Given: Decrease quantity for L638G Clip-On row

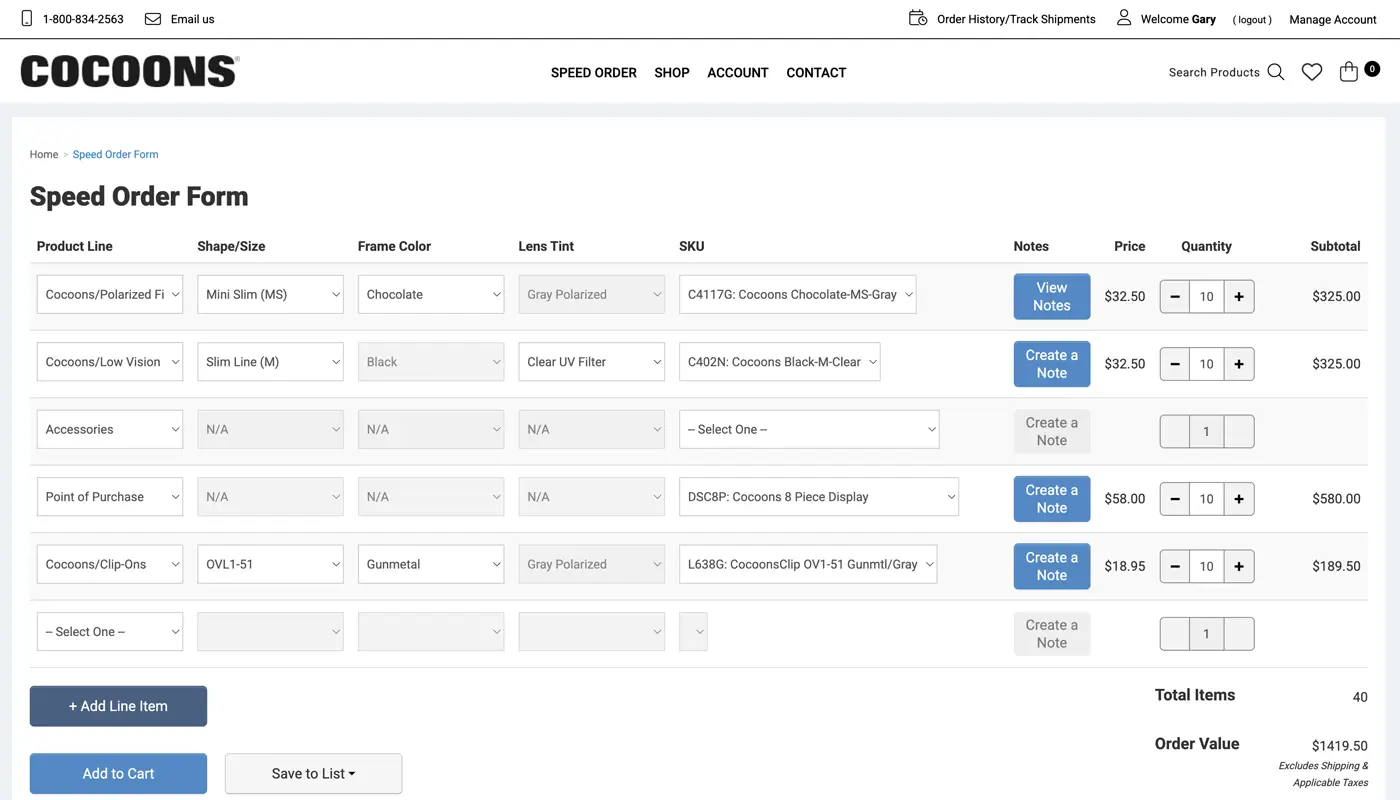Looking at the screenshot, I should [1175, 566].
